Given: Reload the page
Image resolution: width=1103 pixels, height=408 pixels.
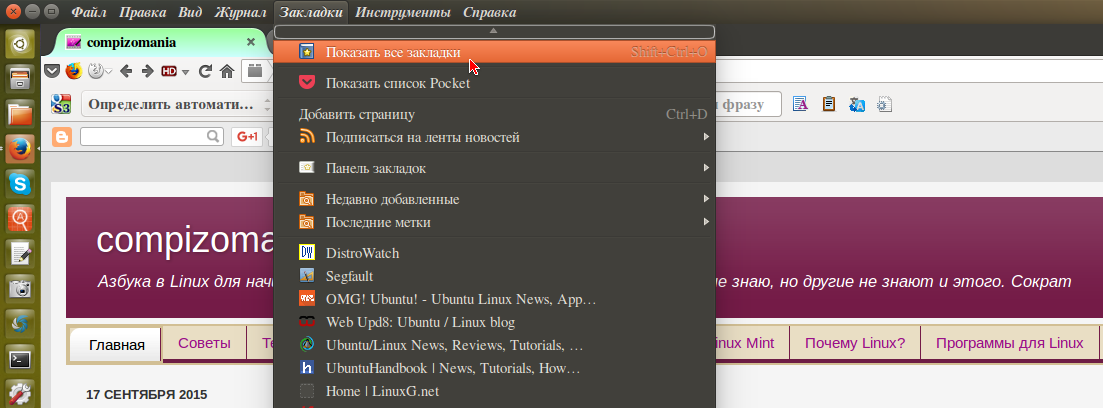Looking at the screenshot, I should tap(205, 70).
